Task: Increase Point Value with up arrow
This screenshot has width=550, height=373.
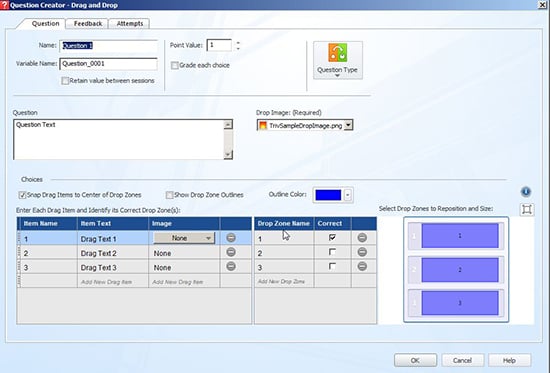Action: click(x=238, y=43)
